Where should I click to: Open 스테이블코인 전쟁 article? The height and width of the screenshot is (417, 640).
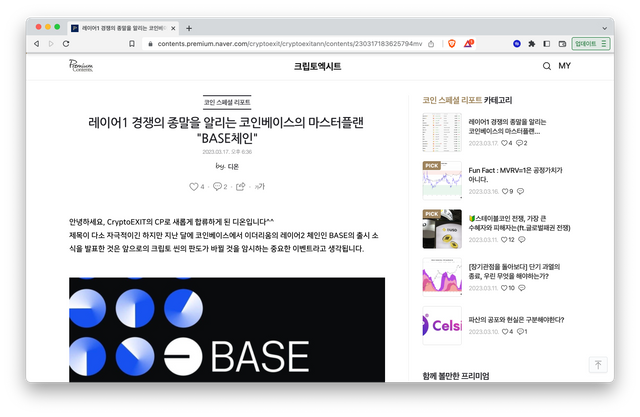click(519, 223)
